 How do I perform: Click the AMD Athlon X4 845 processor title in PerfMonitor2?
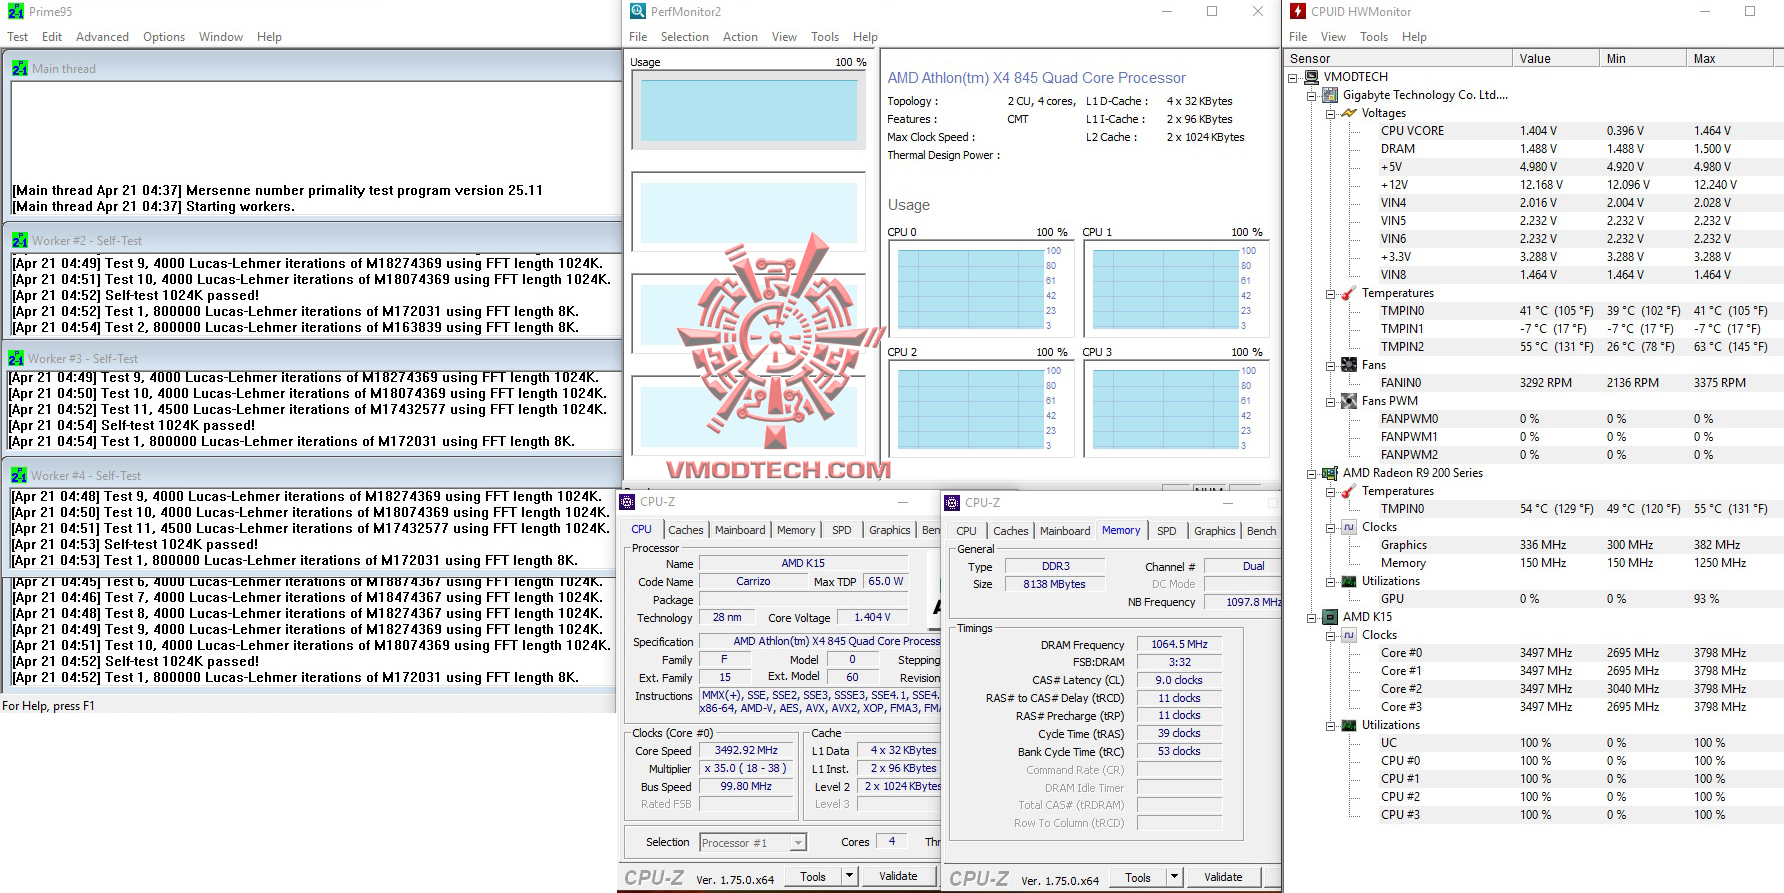1036,78
